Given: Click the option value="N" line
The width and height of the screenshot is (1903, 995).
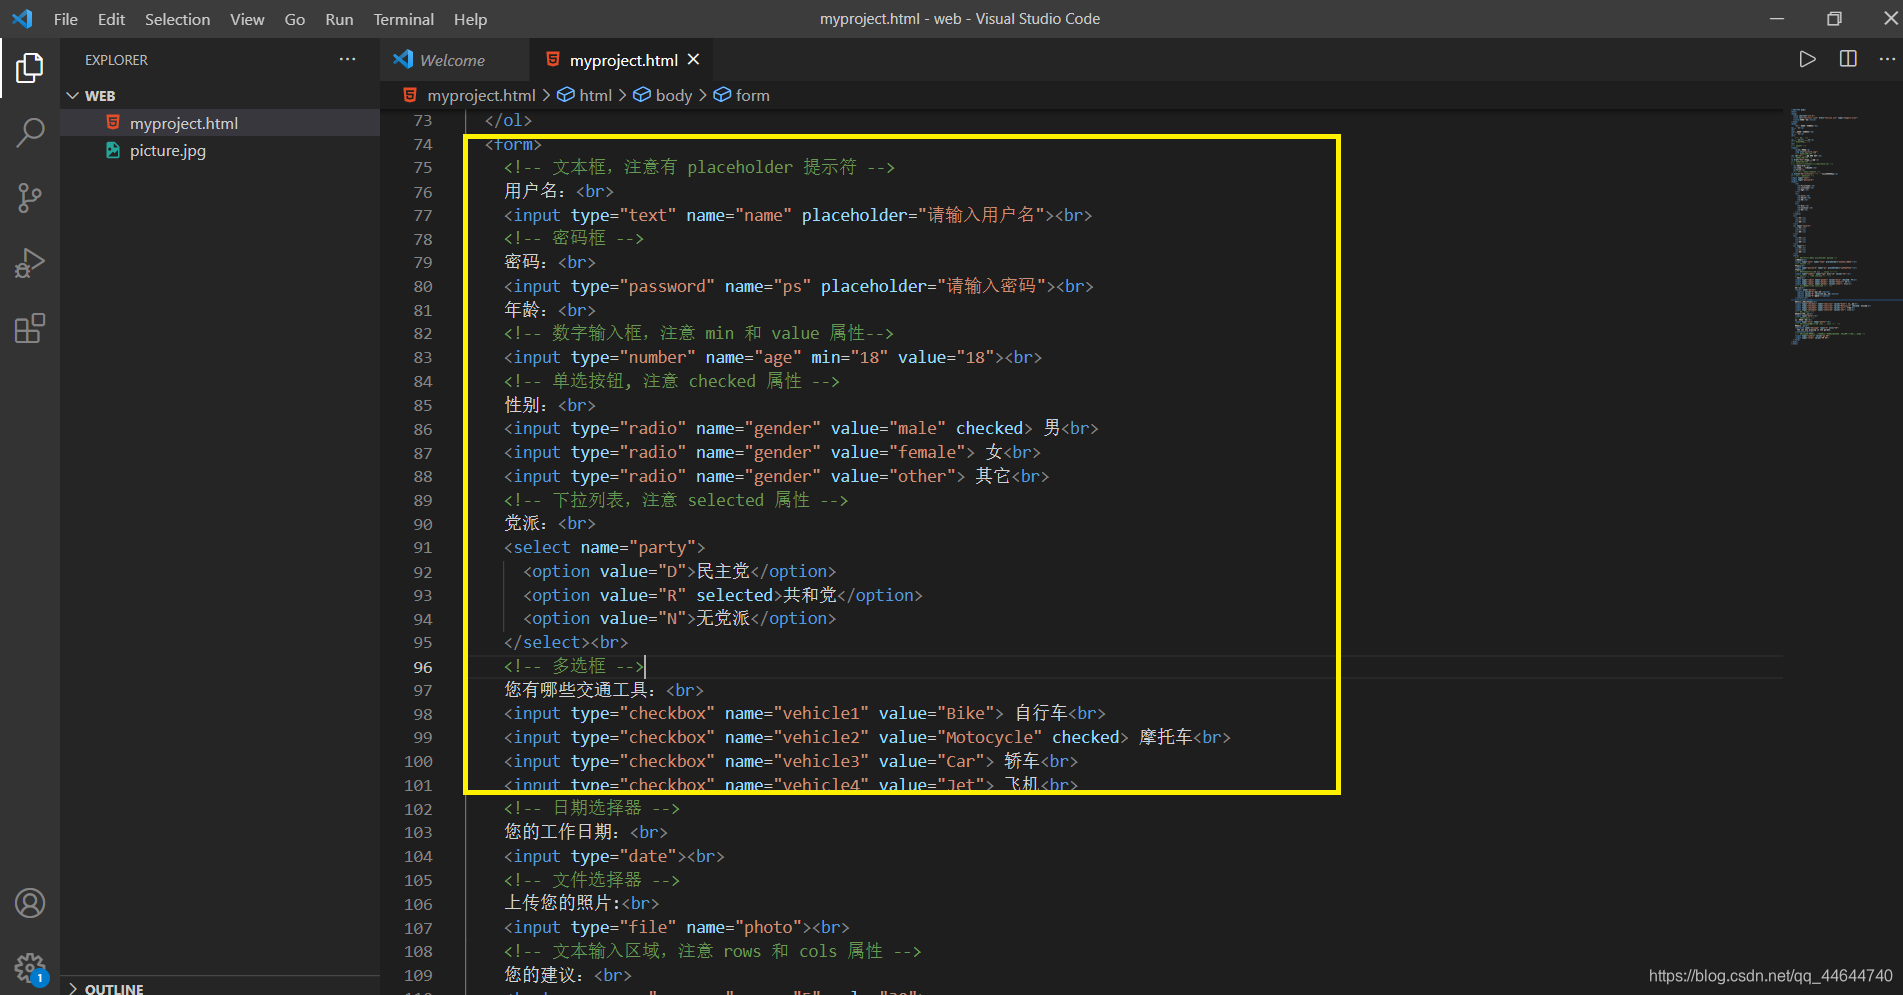Looking at the screenshot, I should [x=680, y=618].
